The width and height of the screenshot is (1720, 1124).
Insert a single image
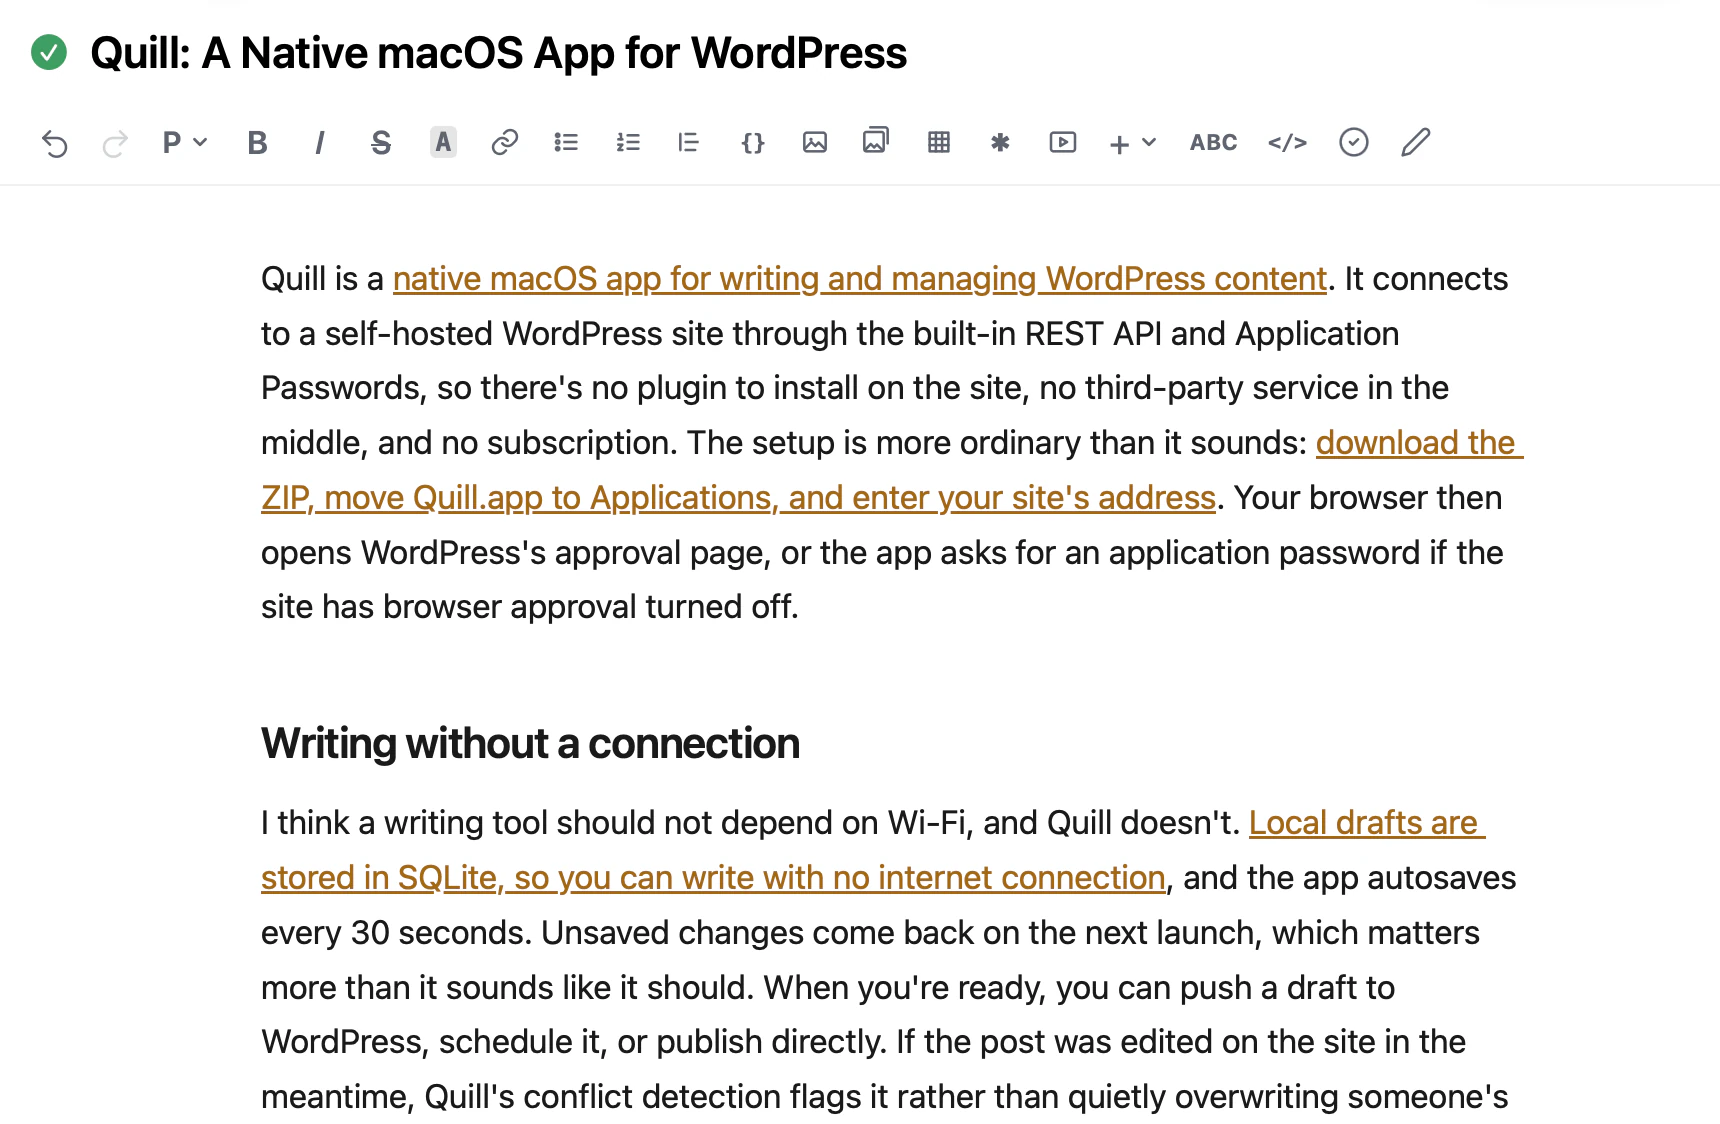[x=815, y=143]
